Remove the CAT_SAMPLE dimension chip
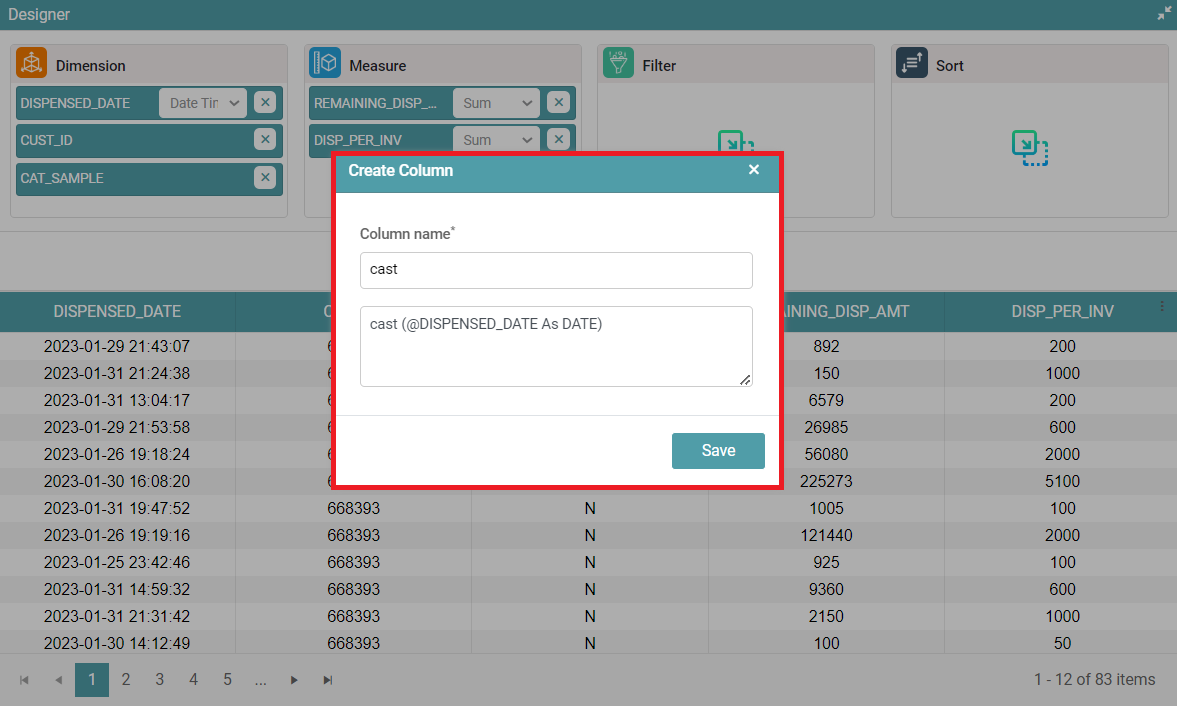The image size is (1177, 706). (264, 177)
